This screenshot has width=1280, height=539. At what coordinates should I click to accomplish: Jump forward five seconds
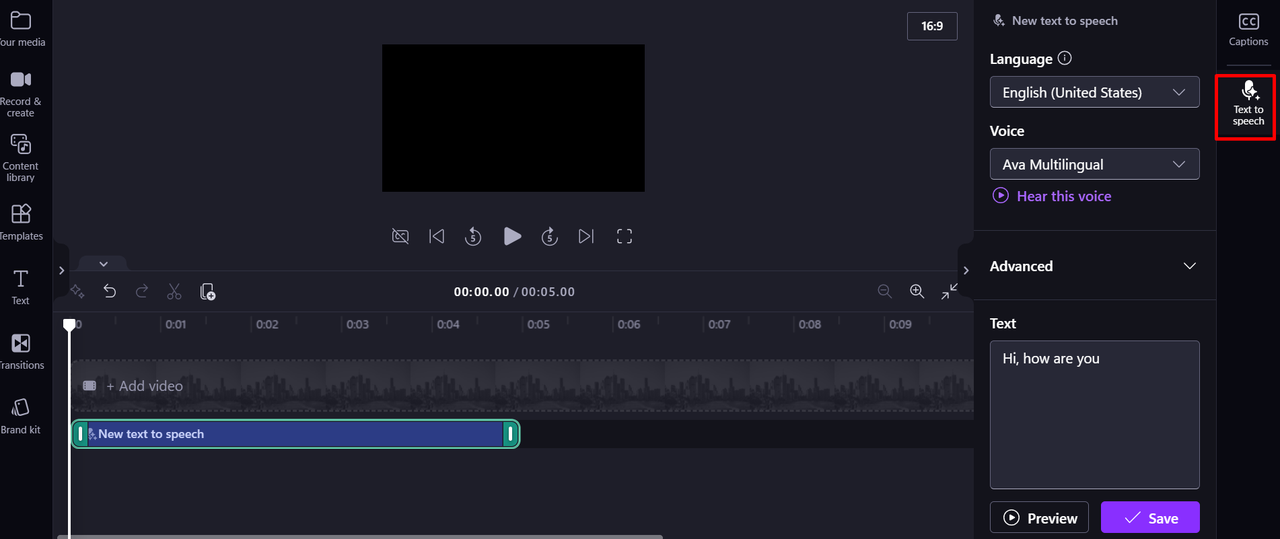(549, 236)
